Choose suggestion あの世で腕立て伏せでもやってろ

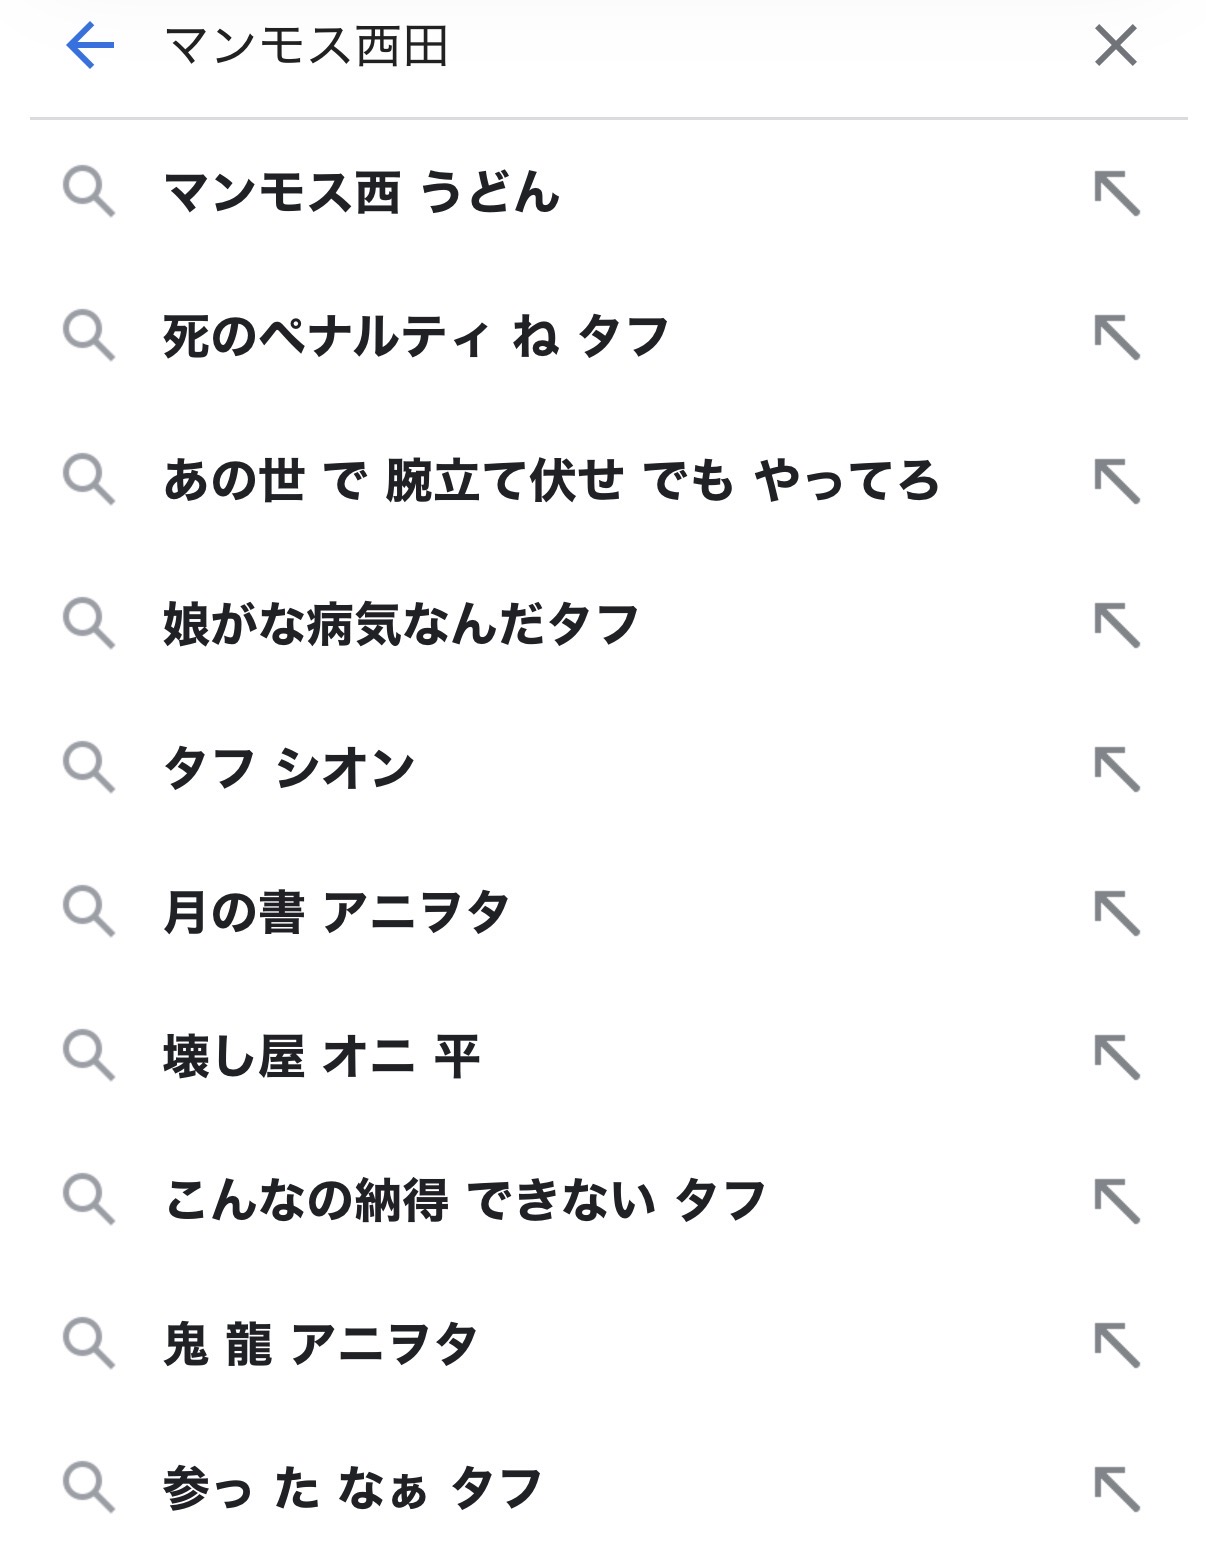tap(551, 480)
